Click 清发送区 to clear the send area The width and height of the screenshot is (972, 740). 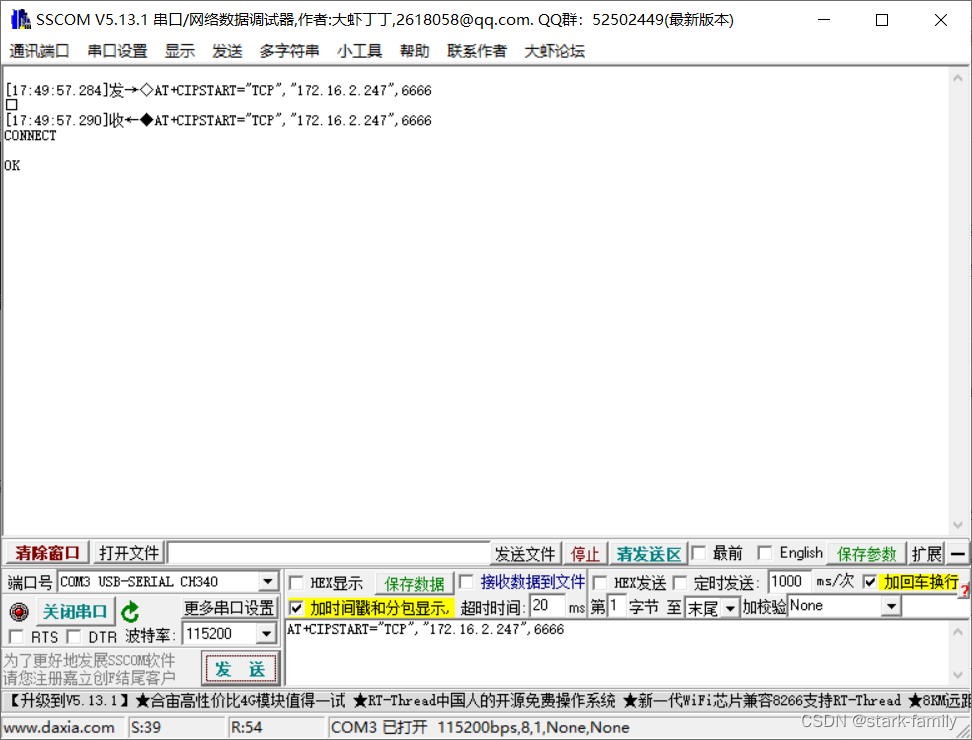[x=648, y=554]
